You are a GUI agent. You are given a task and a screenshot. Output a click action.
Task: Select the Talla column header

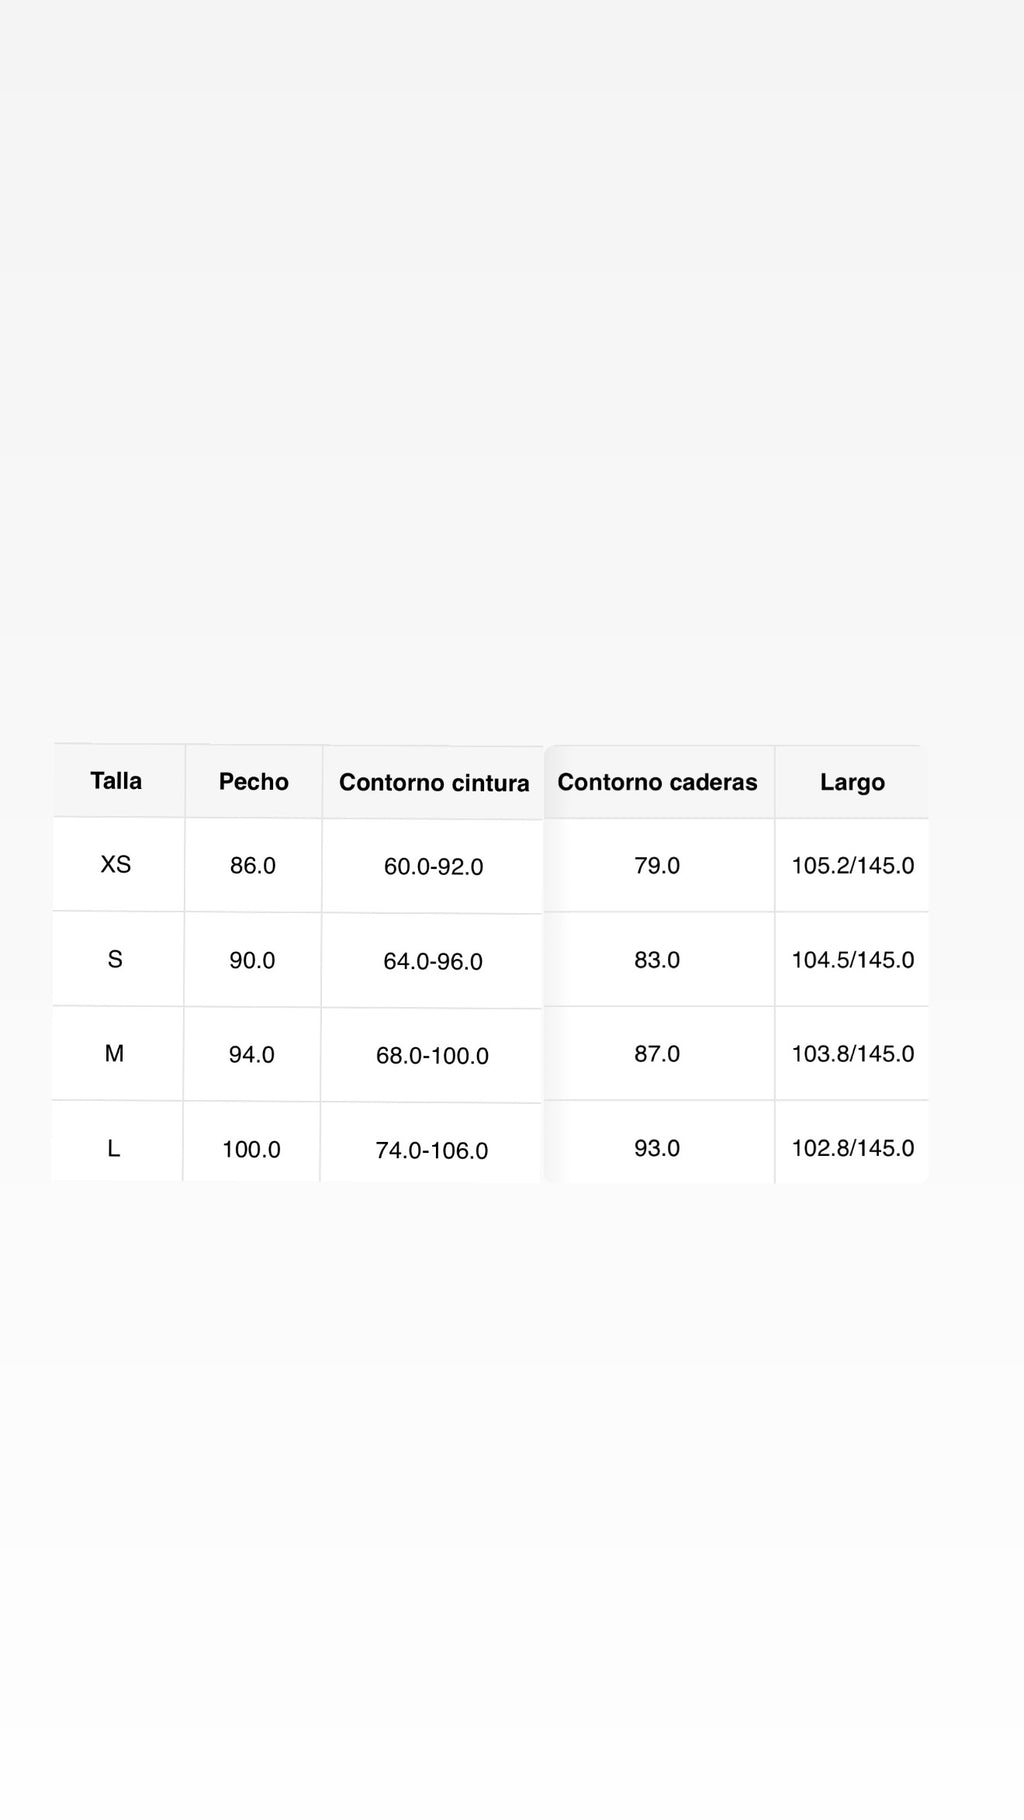coord(116,781)
